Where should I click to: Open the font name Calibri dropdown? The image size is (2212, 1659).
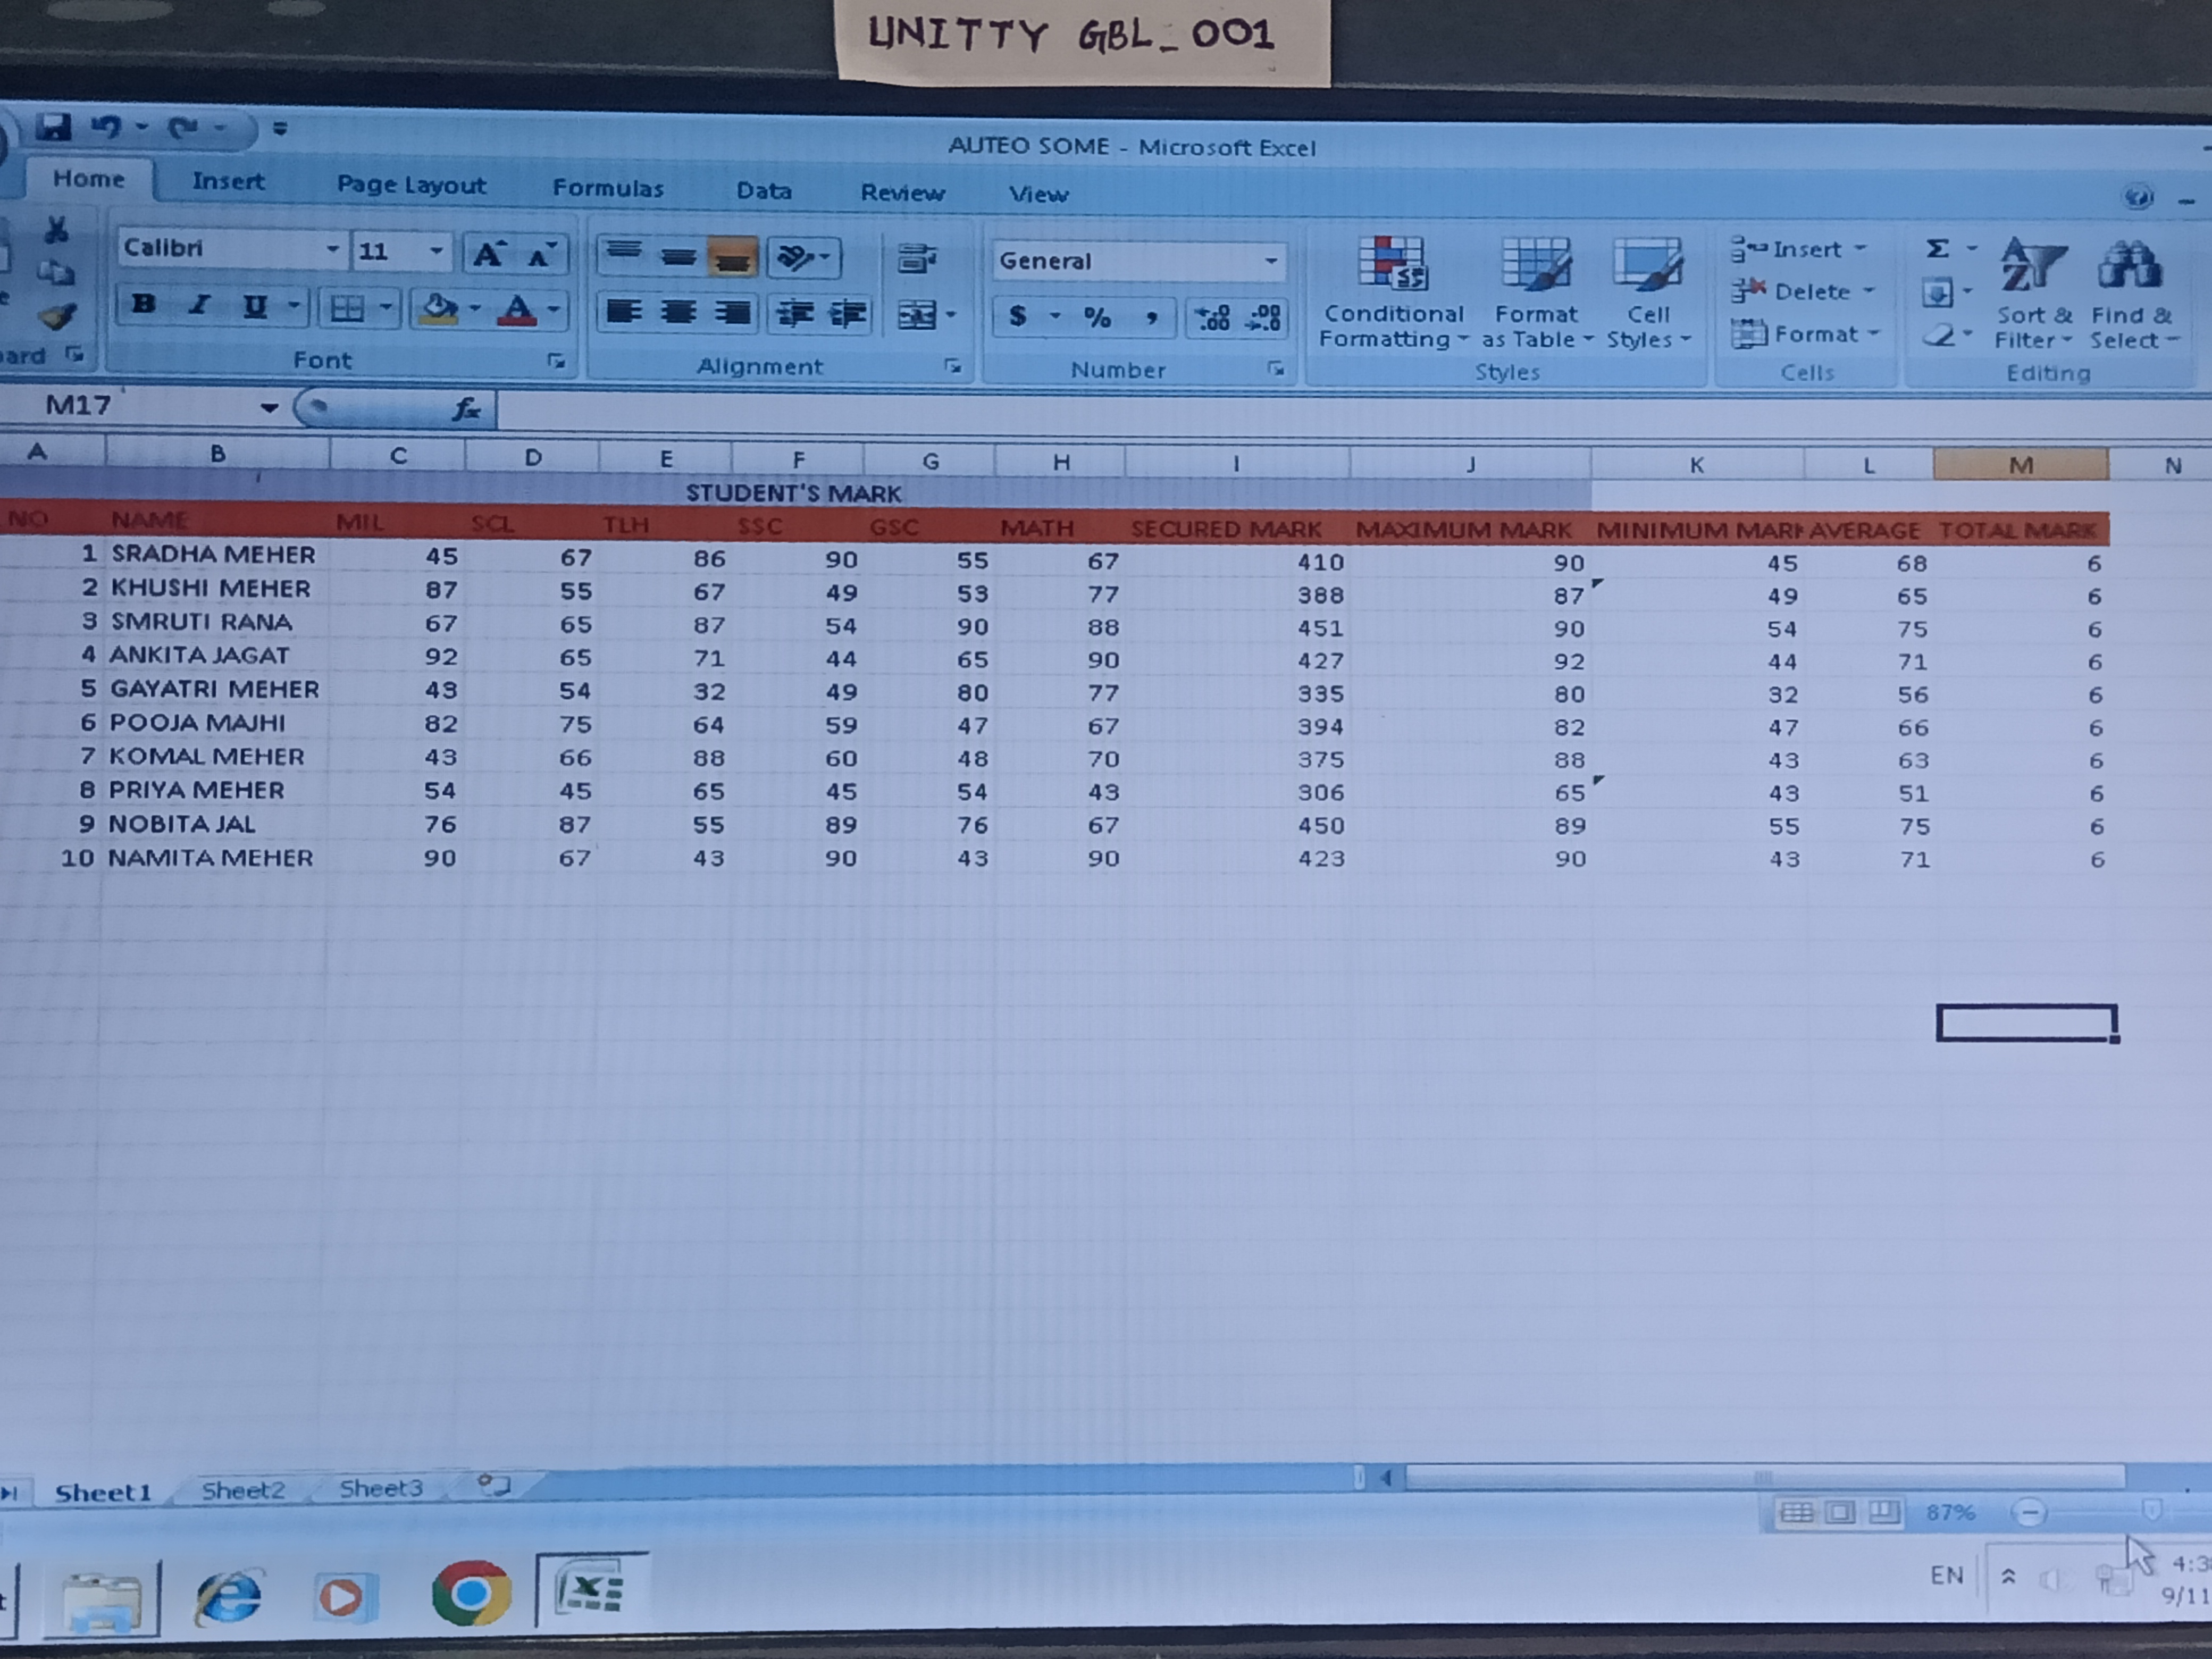click(333, 249)
